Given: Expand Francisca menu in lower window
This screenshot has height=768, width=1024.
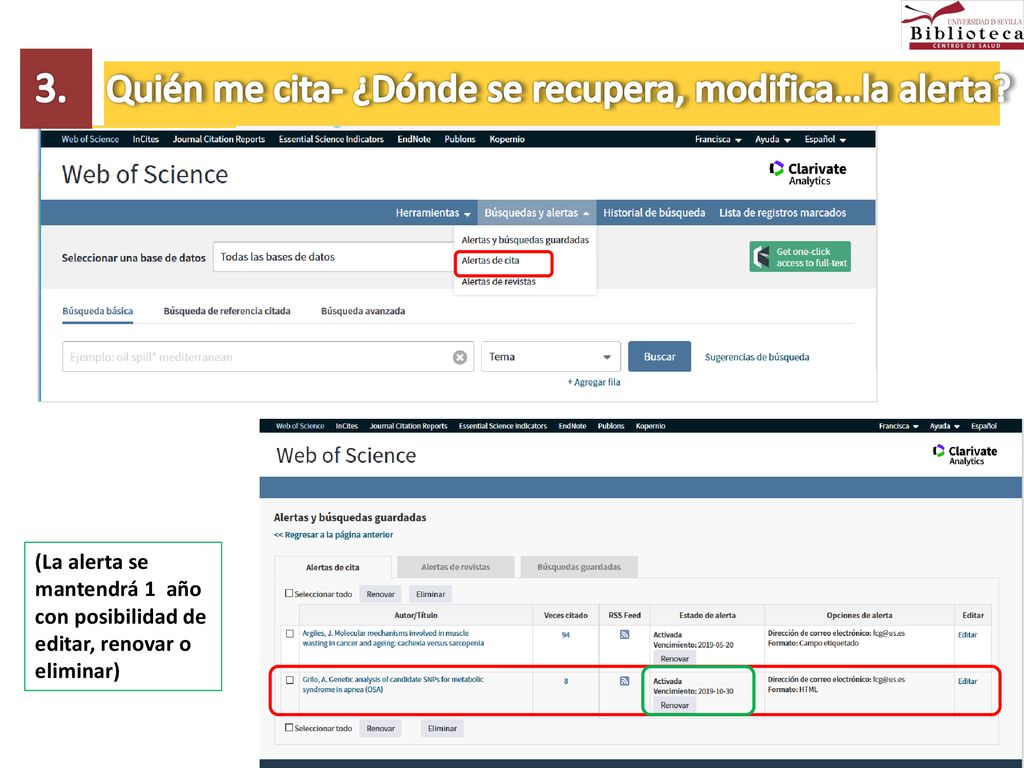Looking at the screenshot, I should pos(899,426).
